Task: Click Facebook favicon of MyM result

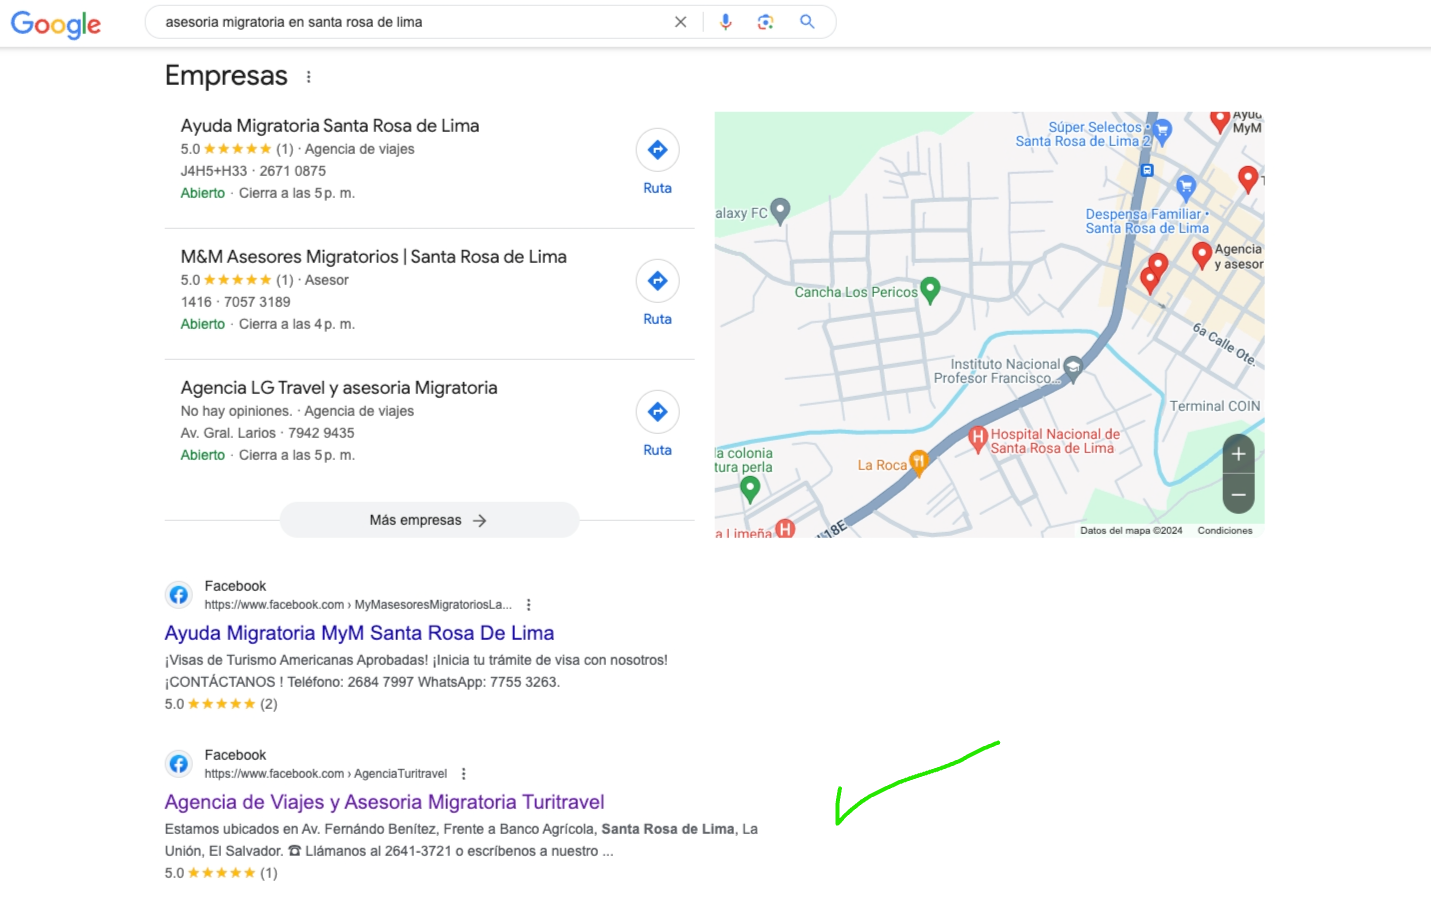Action: (179, 595)
